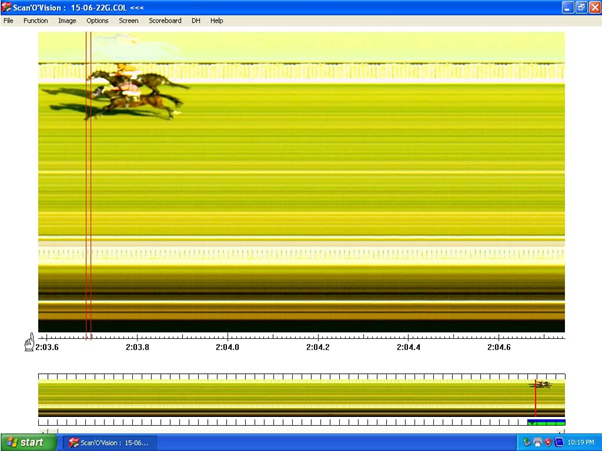Open the DH menu
The height and width of the screenshot is (451, 602).
(x=196, y=20)
